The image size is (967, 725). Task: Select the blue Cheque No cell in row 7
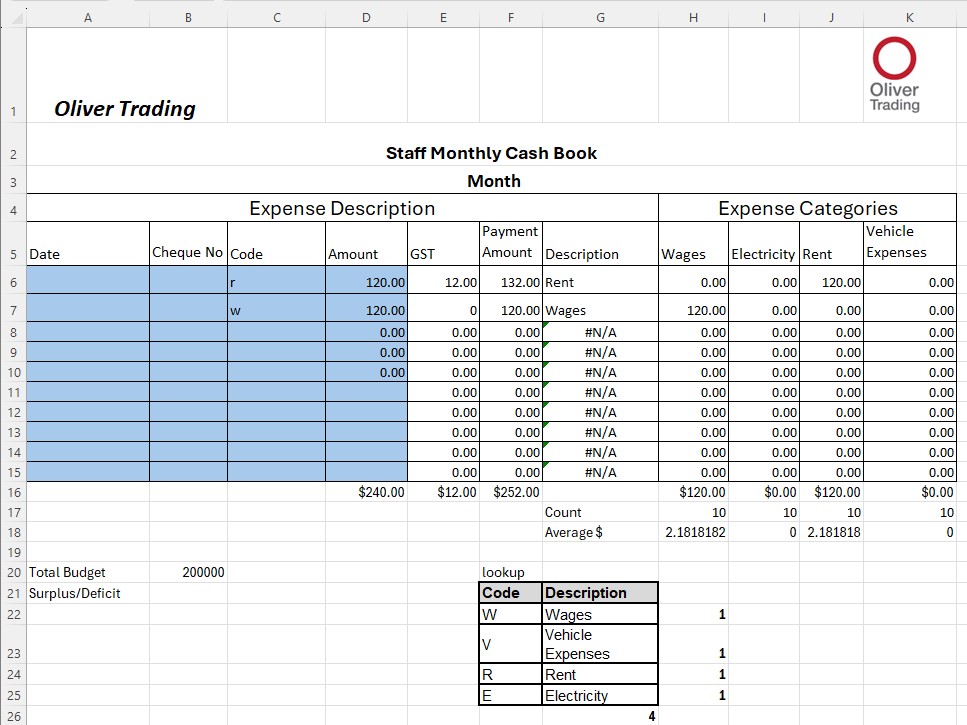click(x=188, y=310)
